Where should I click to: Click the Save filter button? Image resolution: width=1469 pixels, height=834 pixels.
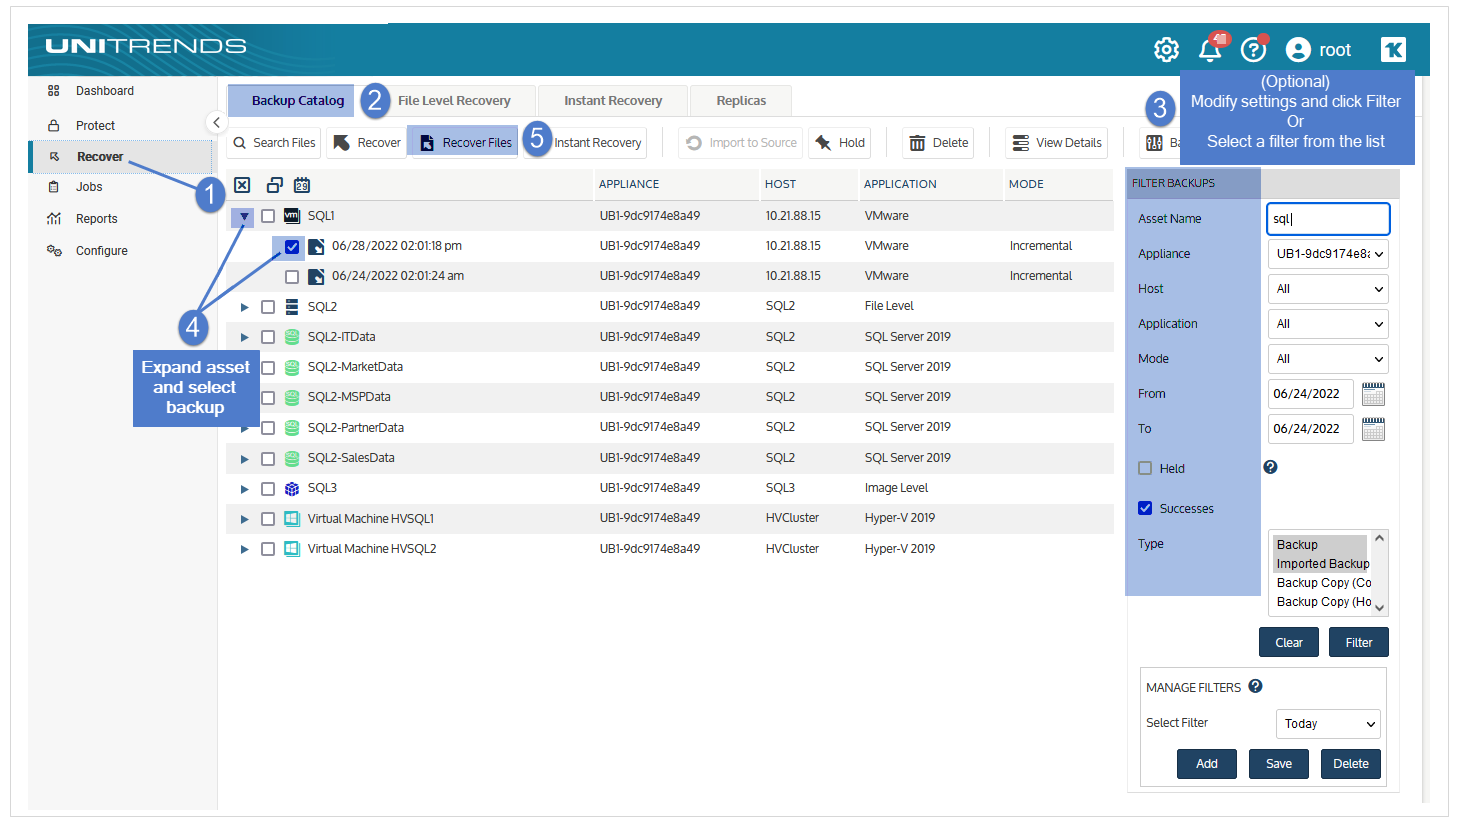pos(1279,763)
